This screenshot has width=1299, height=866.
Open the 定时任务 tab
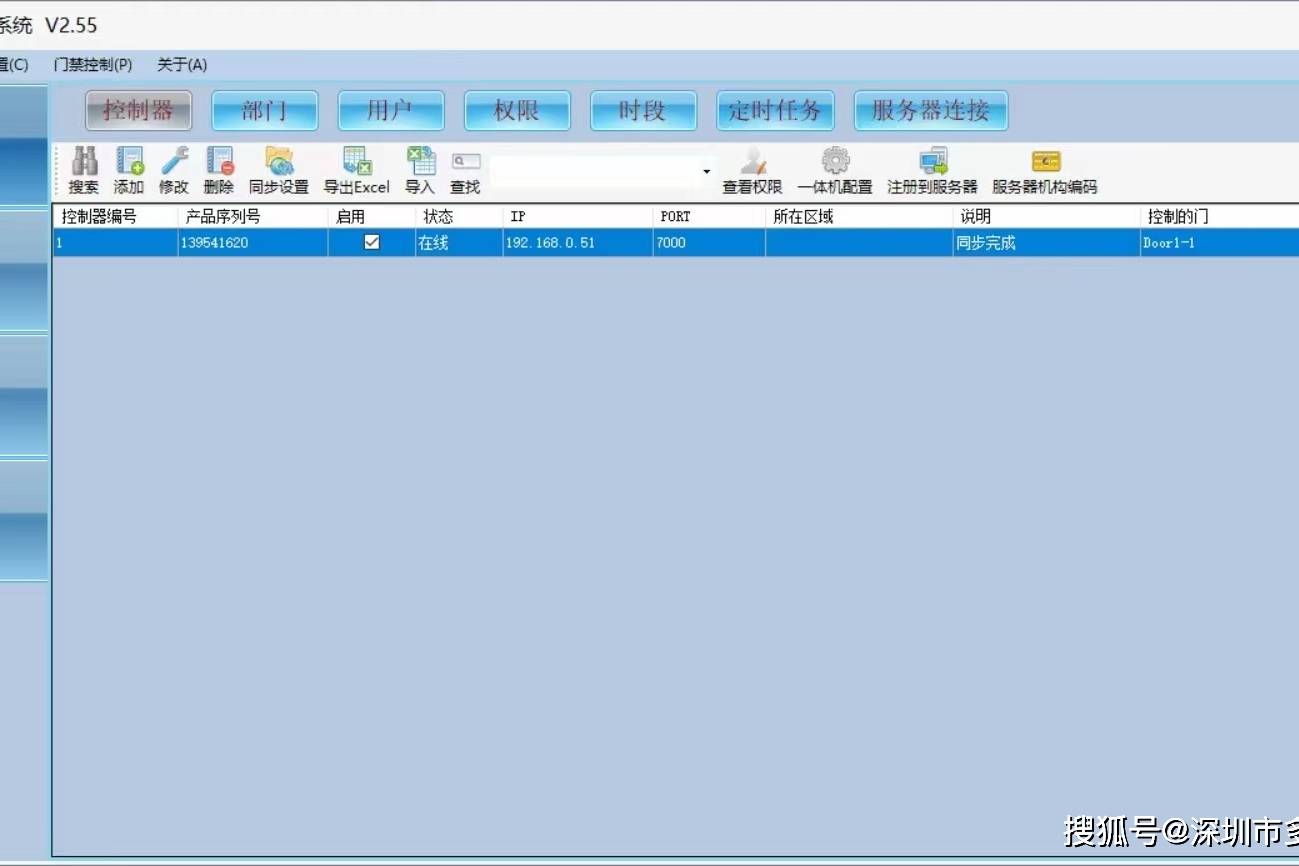[775, 111]
